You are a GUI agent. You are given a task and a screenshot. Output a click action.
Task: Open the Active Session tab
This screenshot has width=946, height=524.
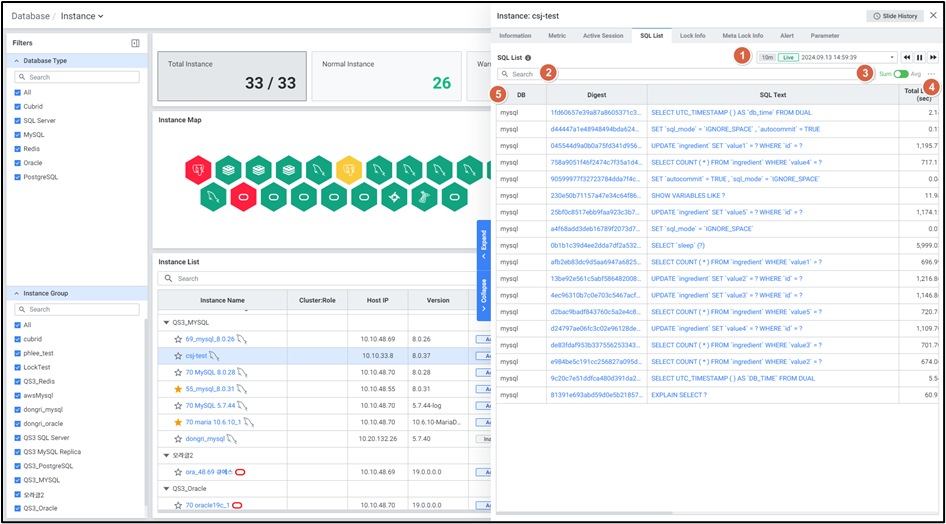[603, 35]
